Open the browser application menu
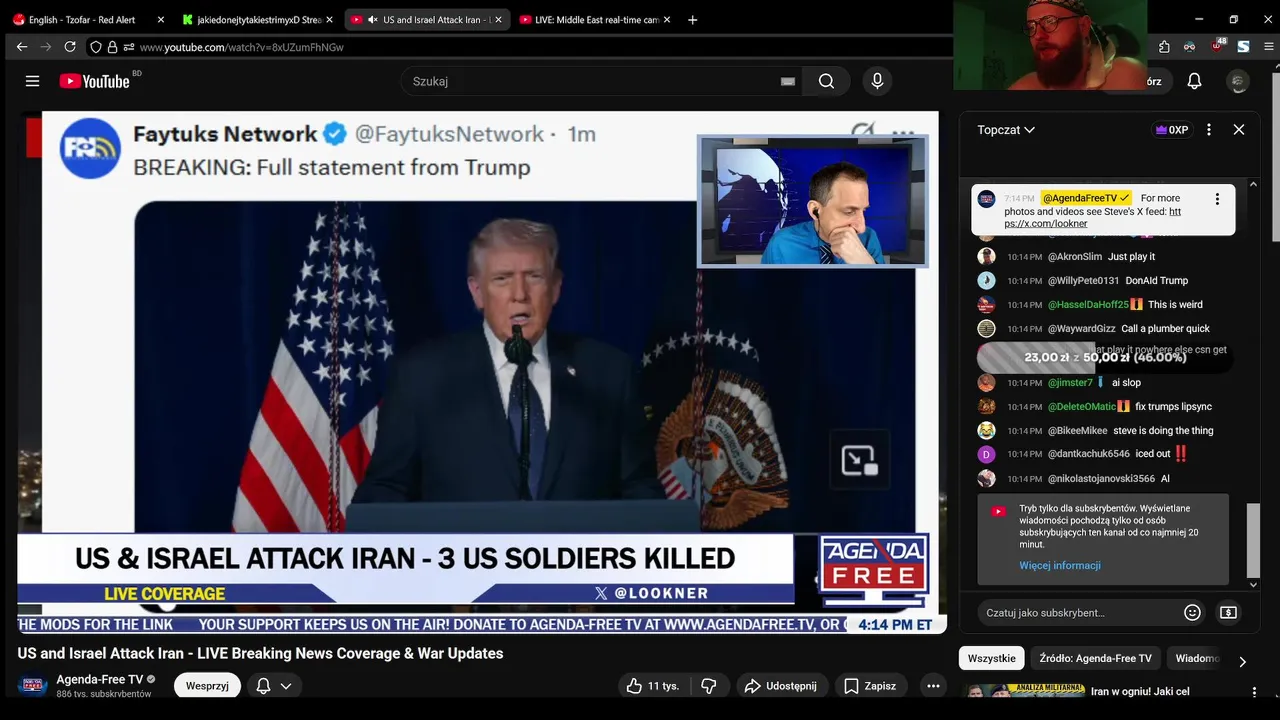The width and height of the screenshot is (1280, 720). 1268,47
